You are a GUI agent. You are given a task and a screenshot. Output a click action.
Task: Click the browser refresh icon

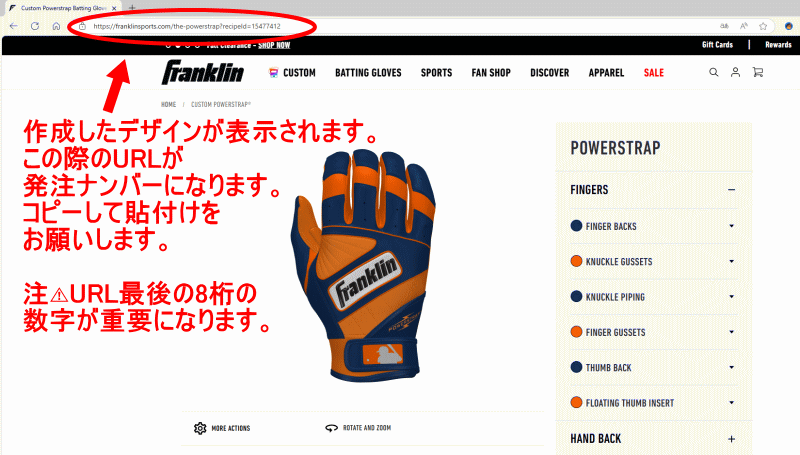click(35, 26)
